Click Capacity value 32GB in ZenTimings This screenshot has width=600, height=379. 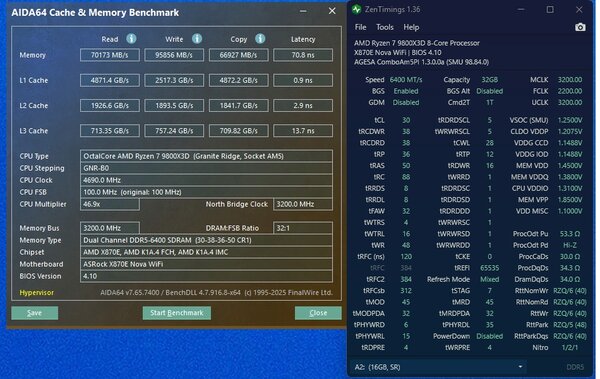489,80
